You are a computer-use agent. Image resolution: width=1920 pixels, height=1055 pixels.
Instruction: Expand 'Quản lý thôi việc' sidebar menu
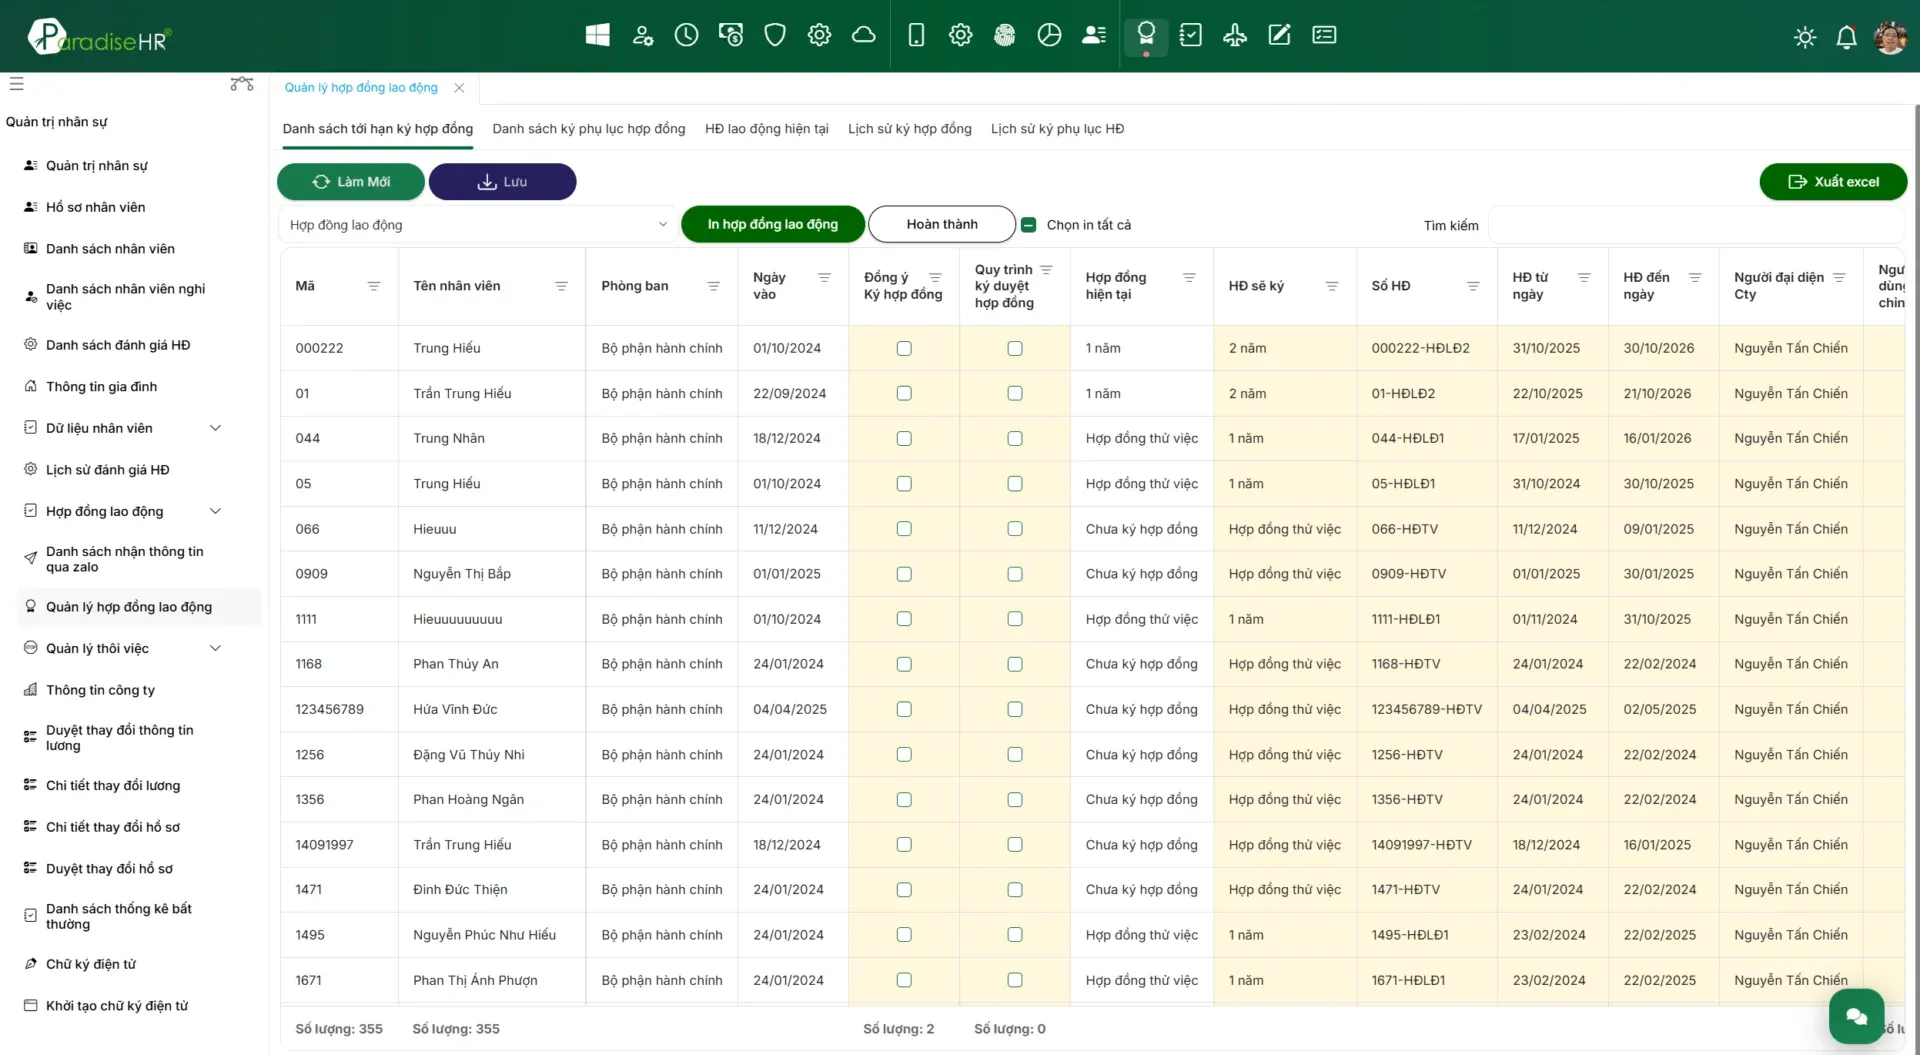(x=215, y=648)
